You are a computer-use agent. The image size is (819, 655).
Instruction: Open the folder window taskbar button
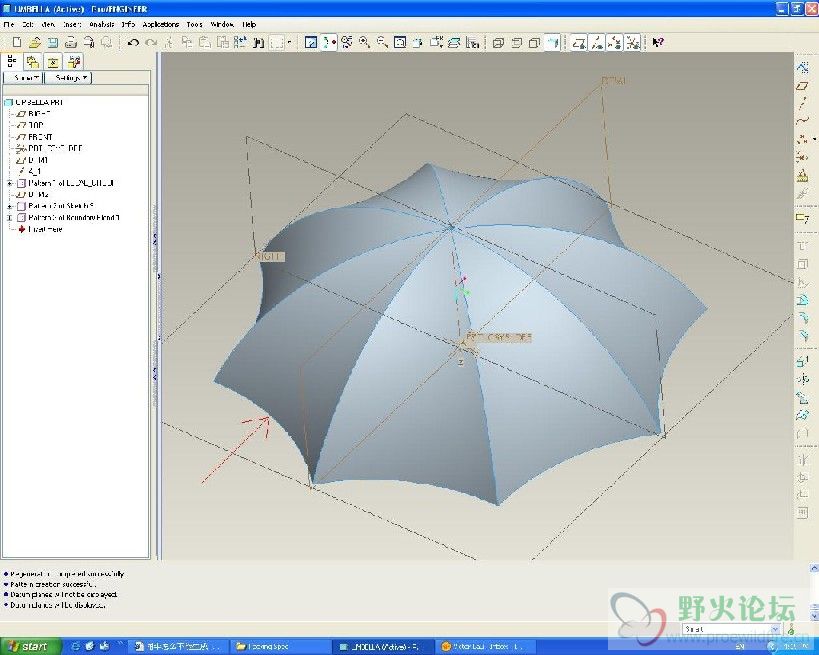(279, 647)
